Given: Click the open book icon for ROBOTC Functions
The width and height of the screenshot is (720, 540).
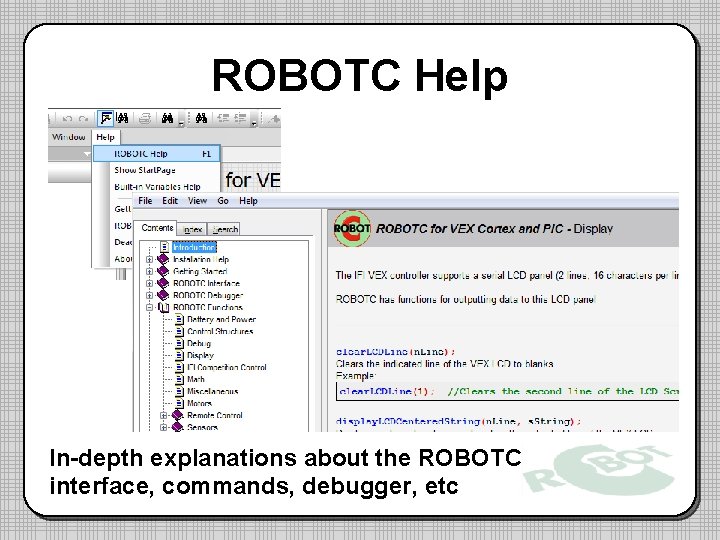Looking at the screenshot, I should [x=163, y=307].
